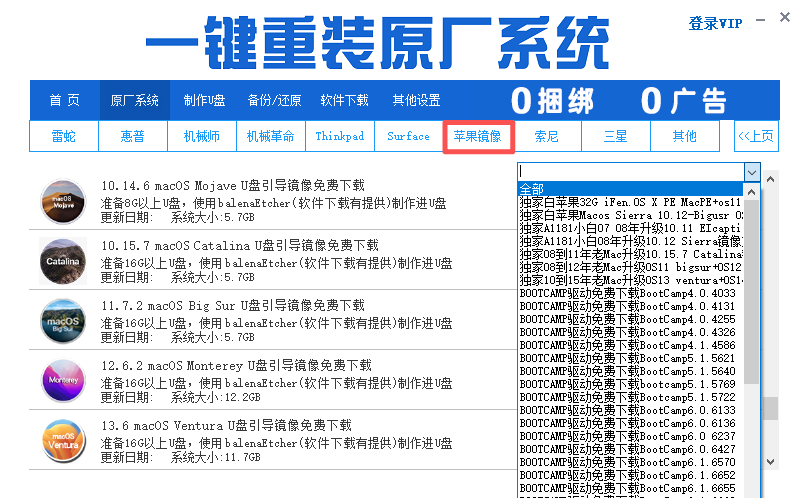Select the 机械革命 brand button
Viewport: 808px width, 498px height.
pyautogui.click(x=271, y=136)
